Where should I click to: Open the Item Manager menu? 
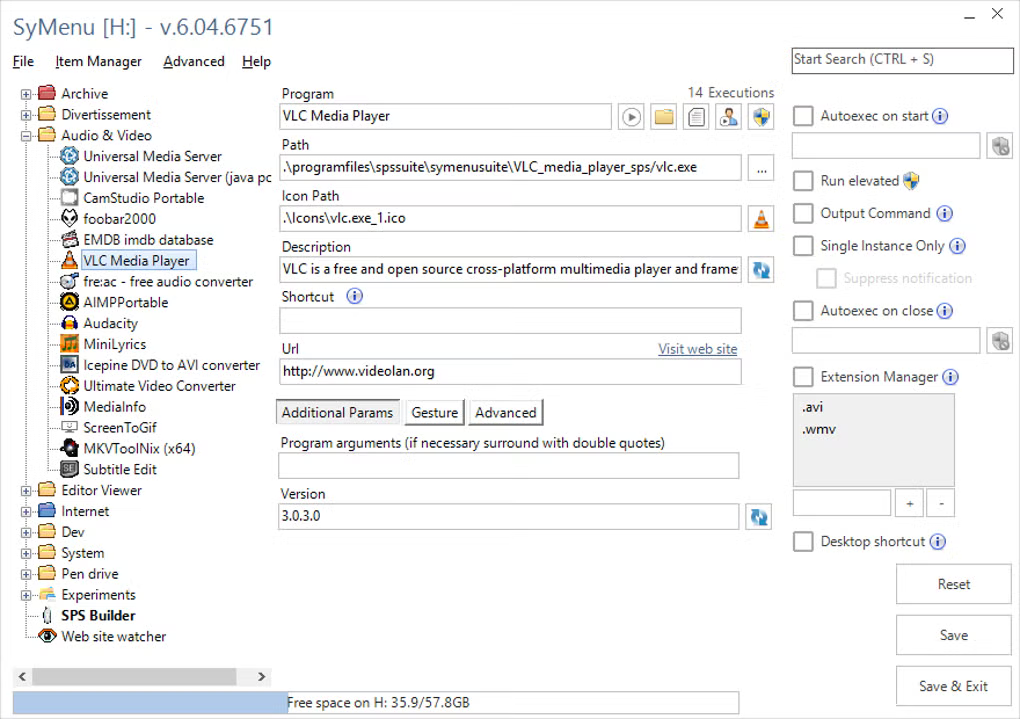pyautogui.click(x=98, y=61)
